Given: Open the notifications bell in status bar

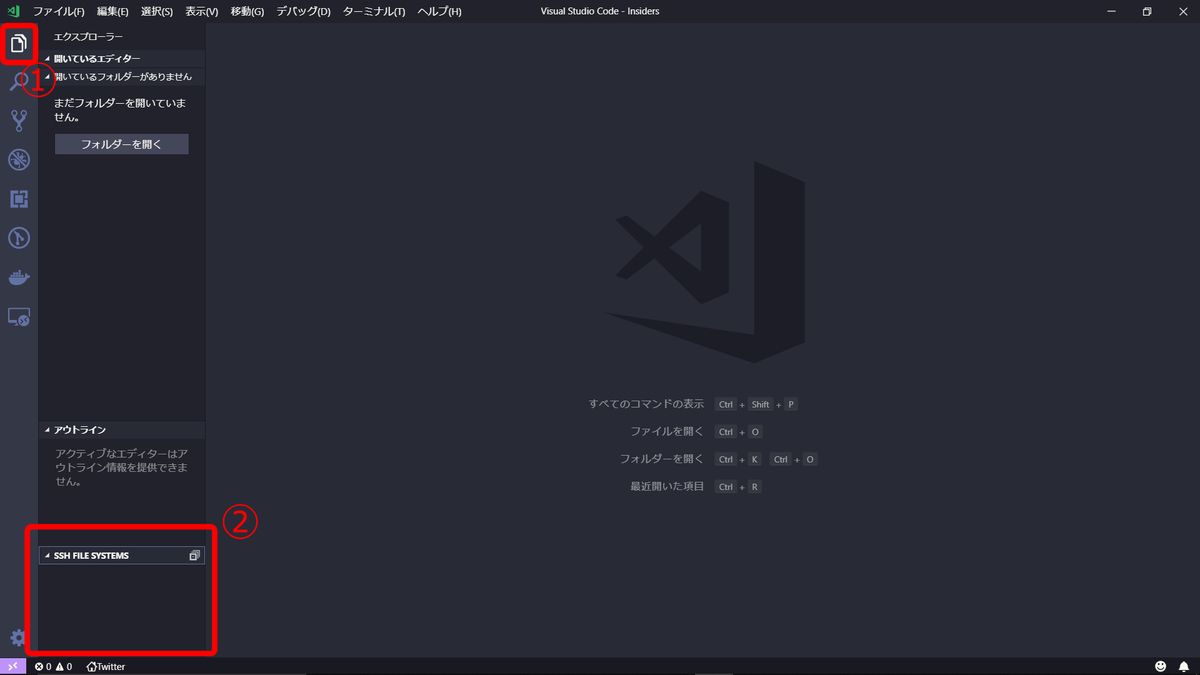Looking at the screenshot, I should click(1184, 666).
